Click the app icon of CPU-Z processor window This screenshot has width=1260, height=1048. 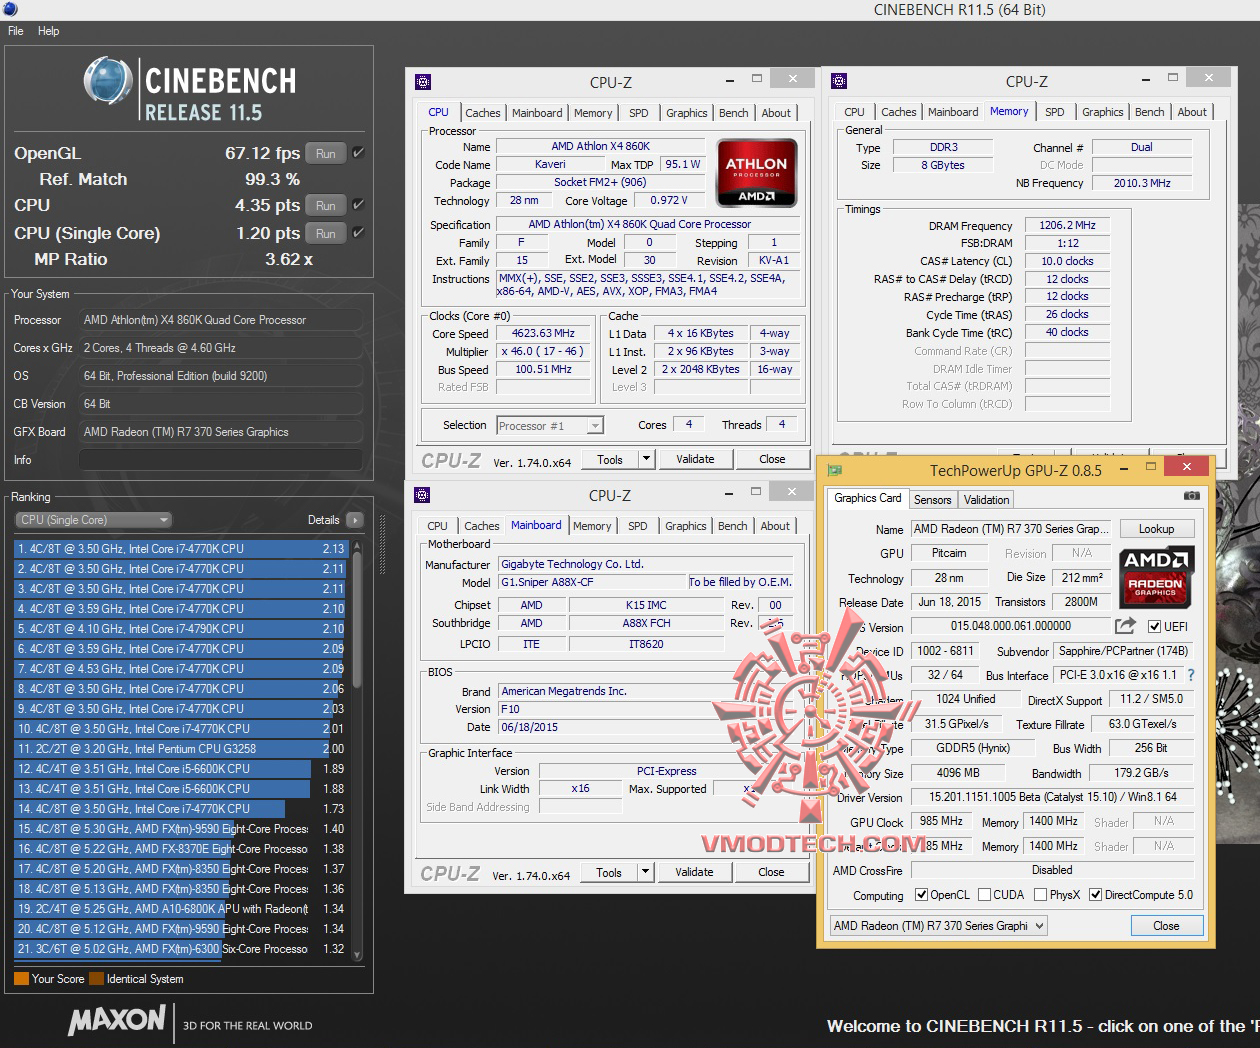point(422,82)
